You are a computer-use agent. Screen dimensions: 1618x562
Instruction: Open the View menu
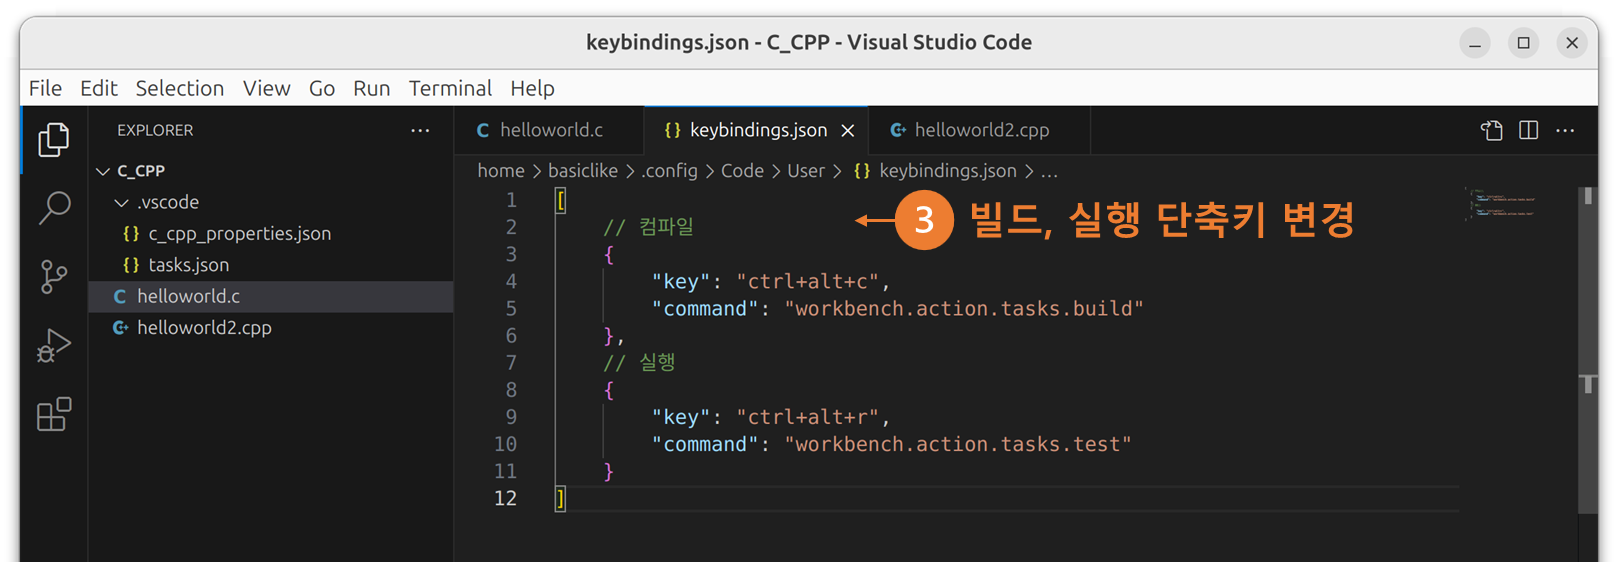tap(266, 88)
